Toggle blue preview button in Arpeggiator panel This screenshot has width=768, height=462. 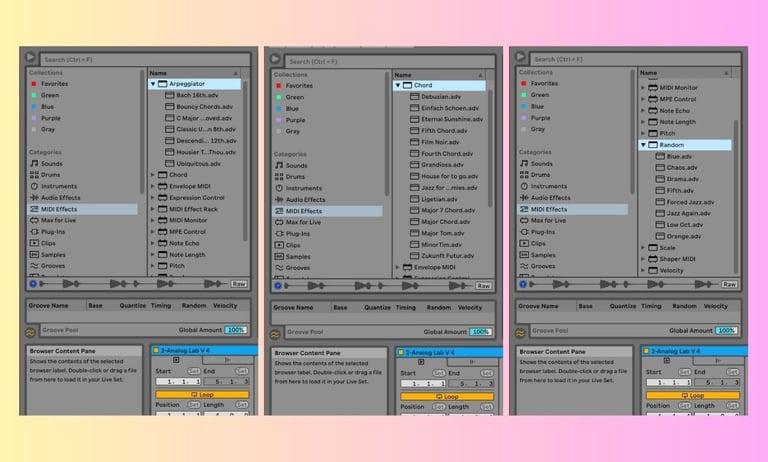pos(33,284)
